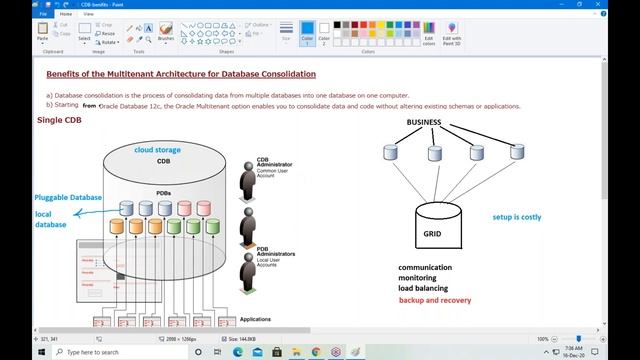Choose the Right triangle shape
This screenshot has width=640, height=360.
coord(184,33)
